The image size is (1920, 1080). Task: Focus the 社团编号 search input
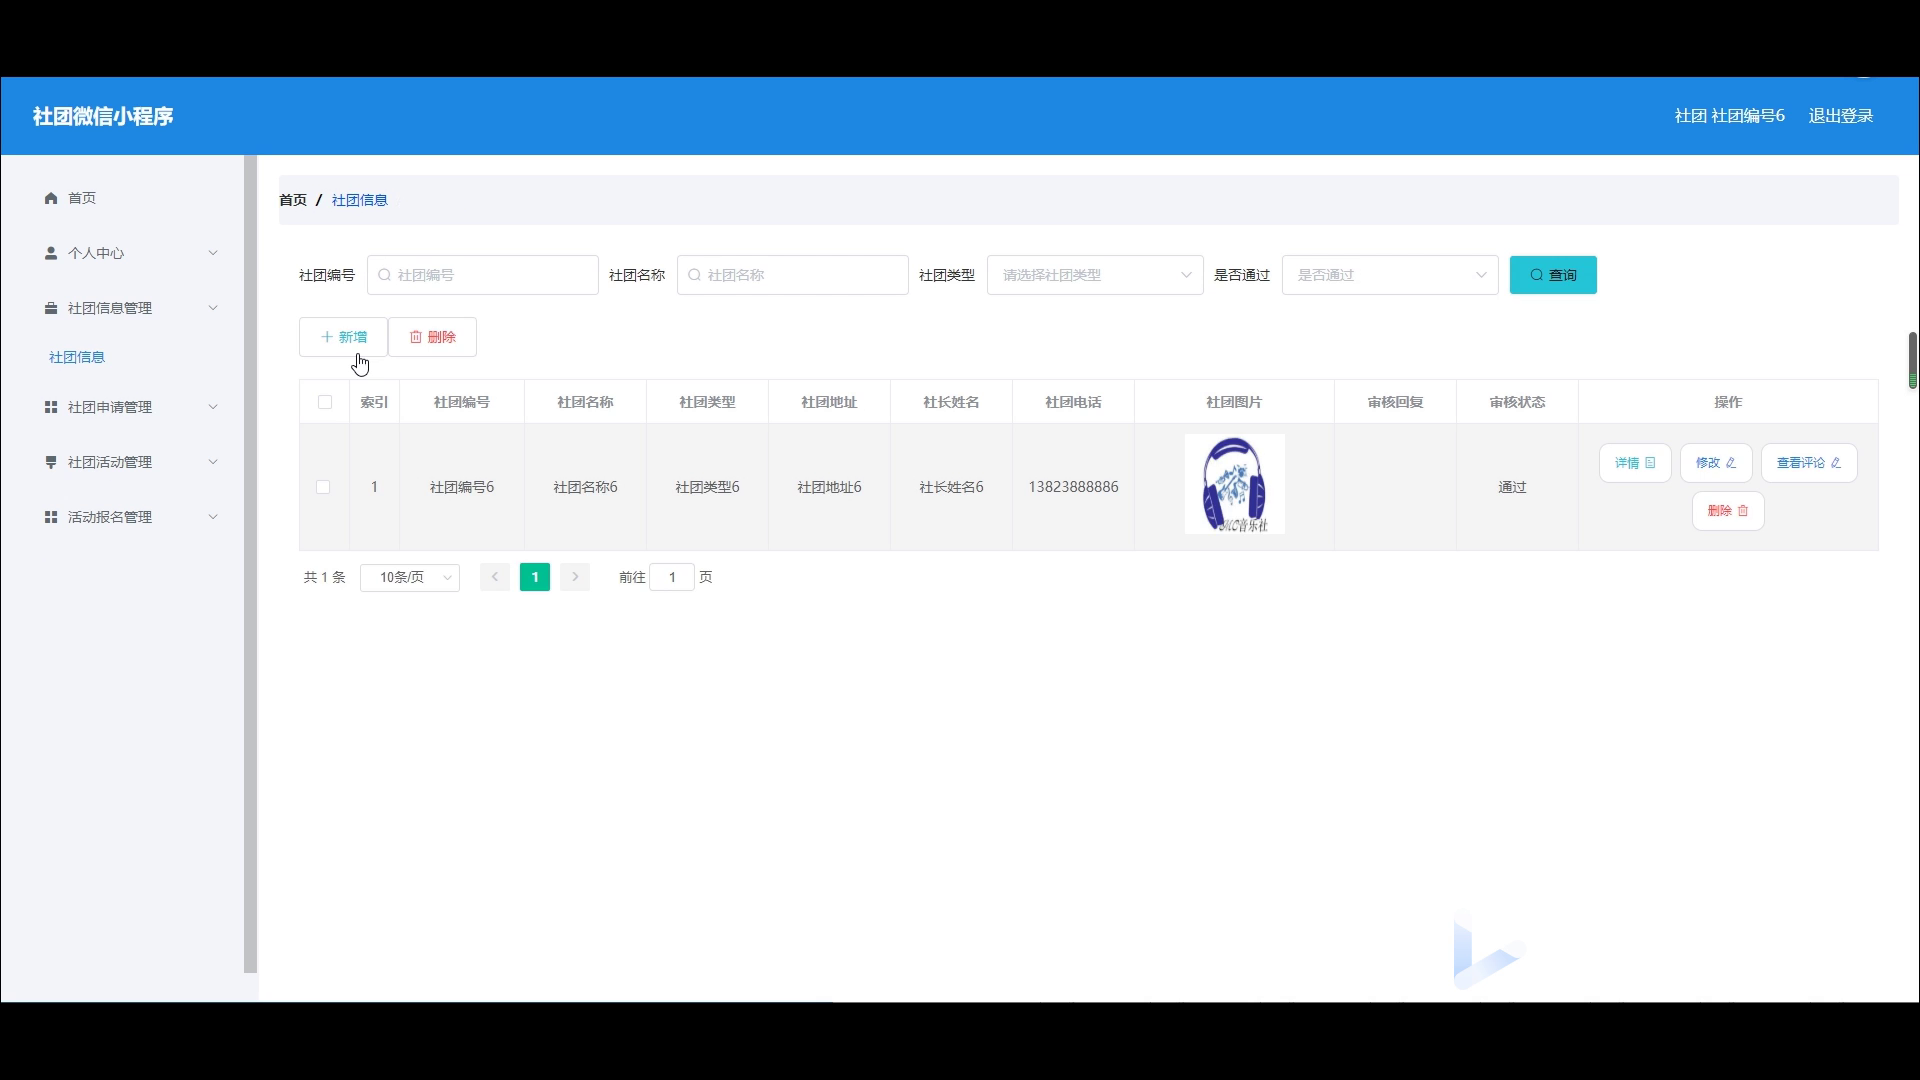coord(483,275)
